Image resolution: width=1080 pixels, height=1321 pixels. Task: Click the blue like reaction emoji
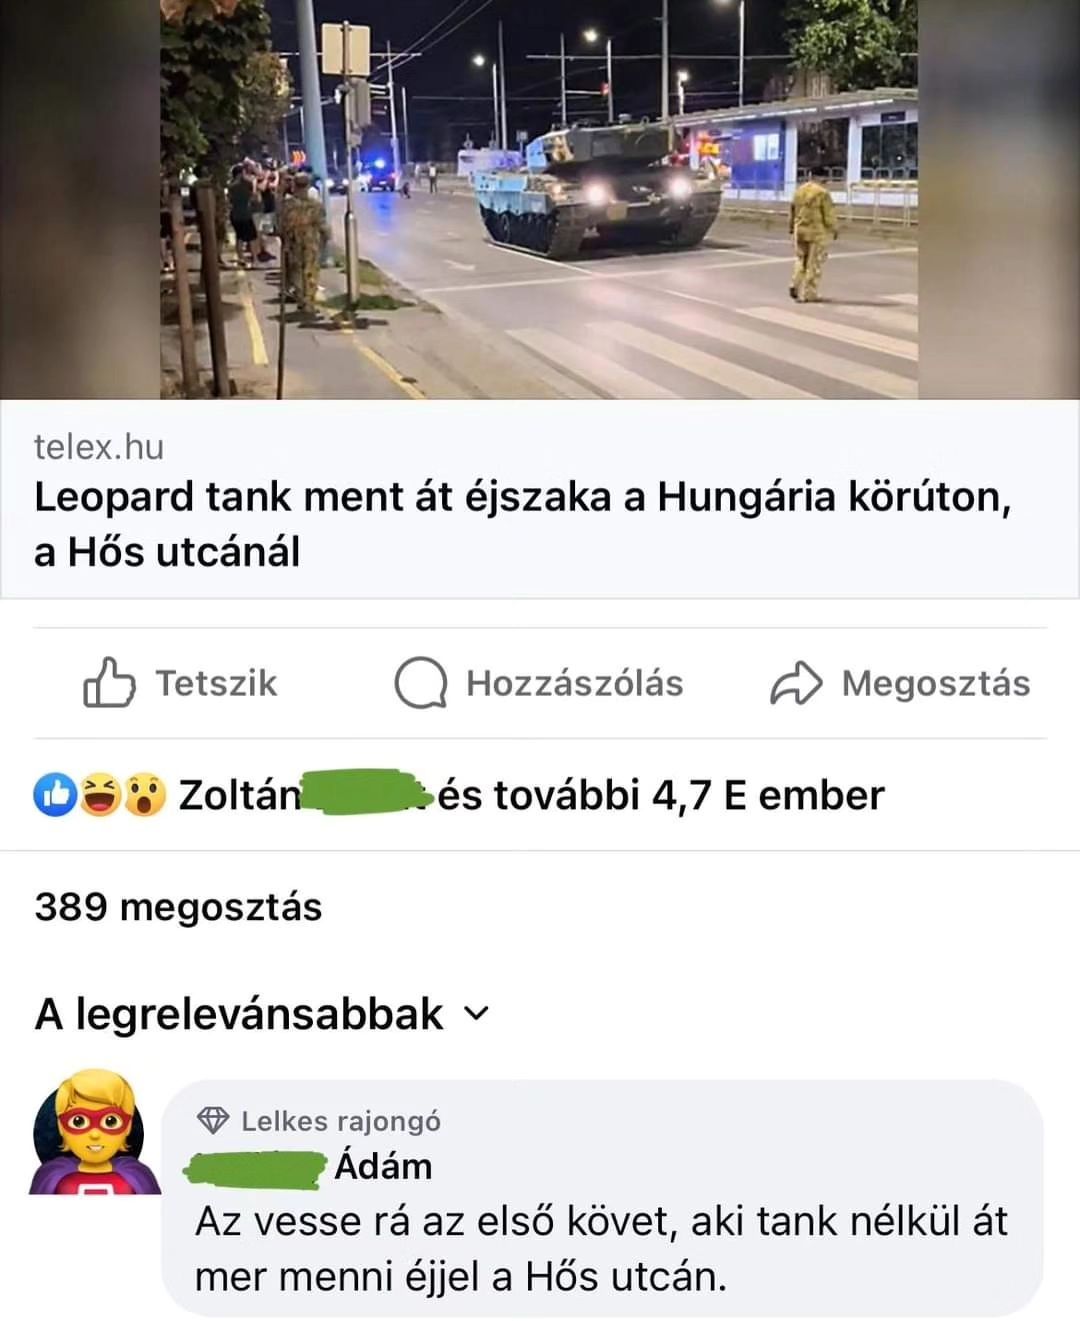click(x=56, y=795)
